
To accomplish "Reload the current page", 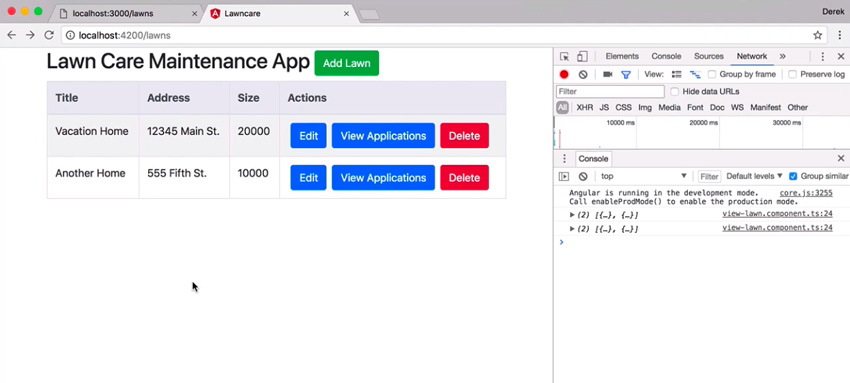I will click(49, 35).
